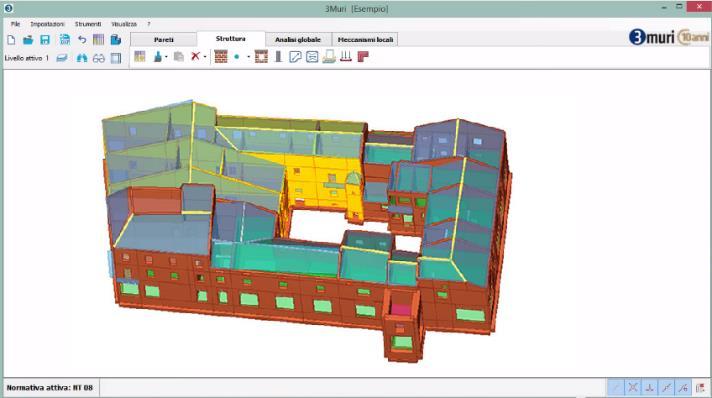The width and height of the screenshot is (712, 398).
Task: Select the brick wall panel tool
Action: coord(221,57)
